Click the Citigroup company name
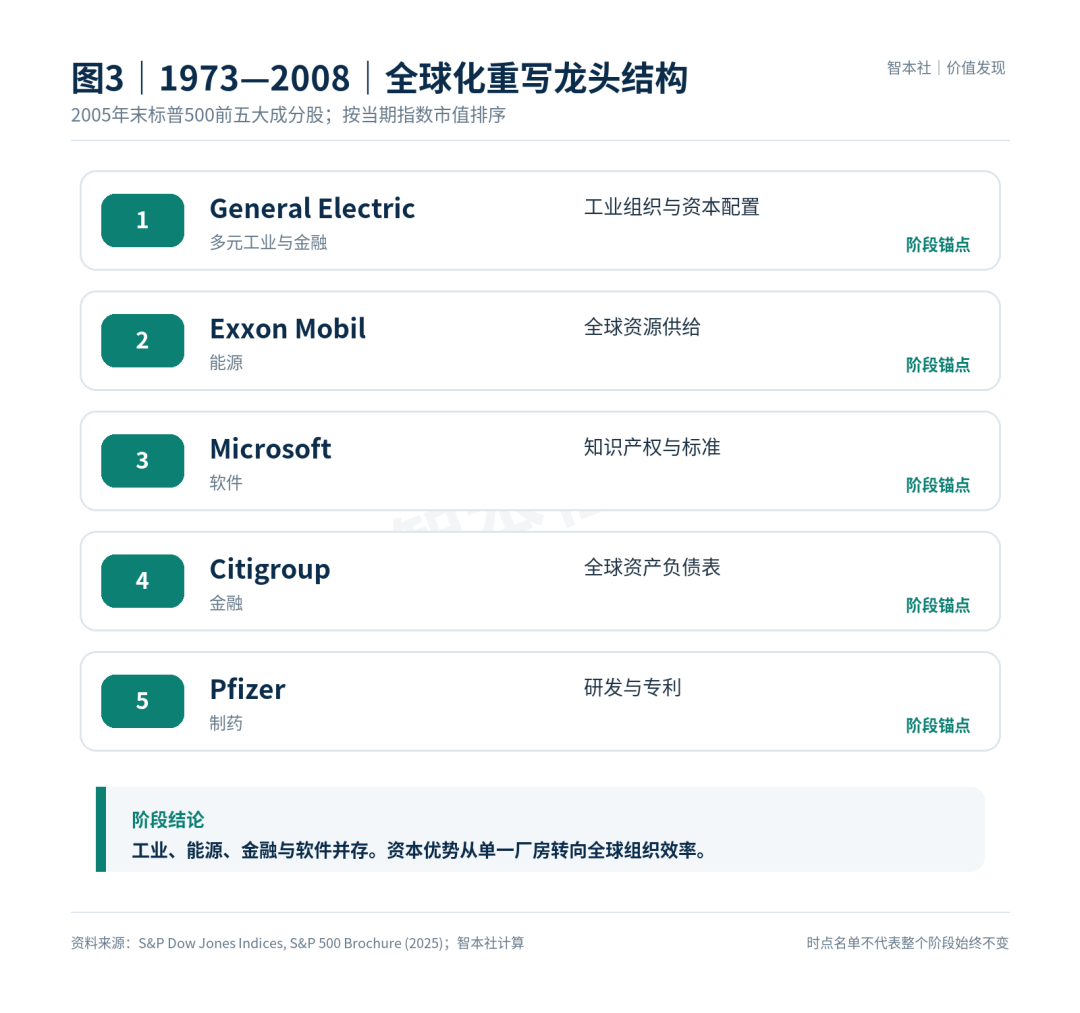1080x1013 pixels. (x=270, y=570)
